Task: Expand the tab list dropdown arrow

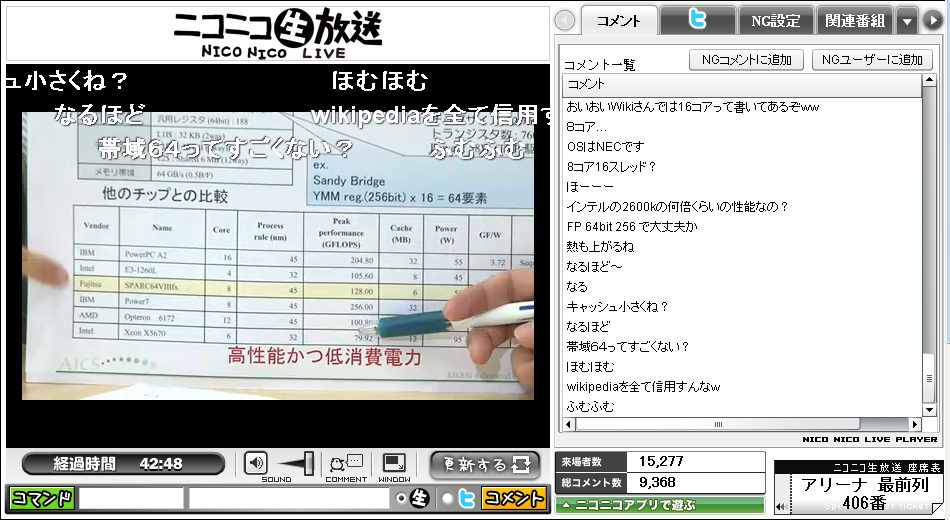Action: pyautogui.click(x=907, y=22)
